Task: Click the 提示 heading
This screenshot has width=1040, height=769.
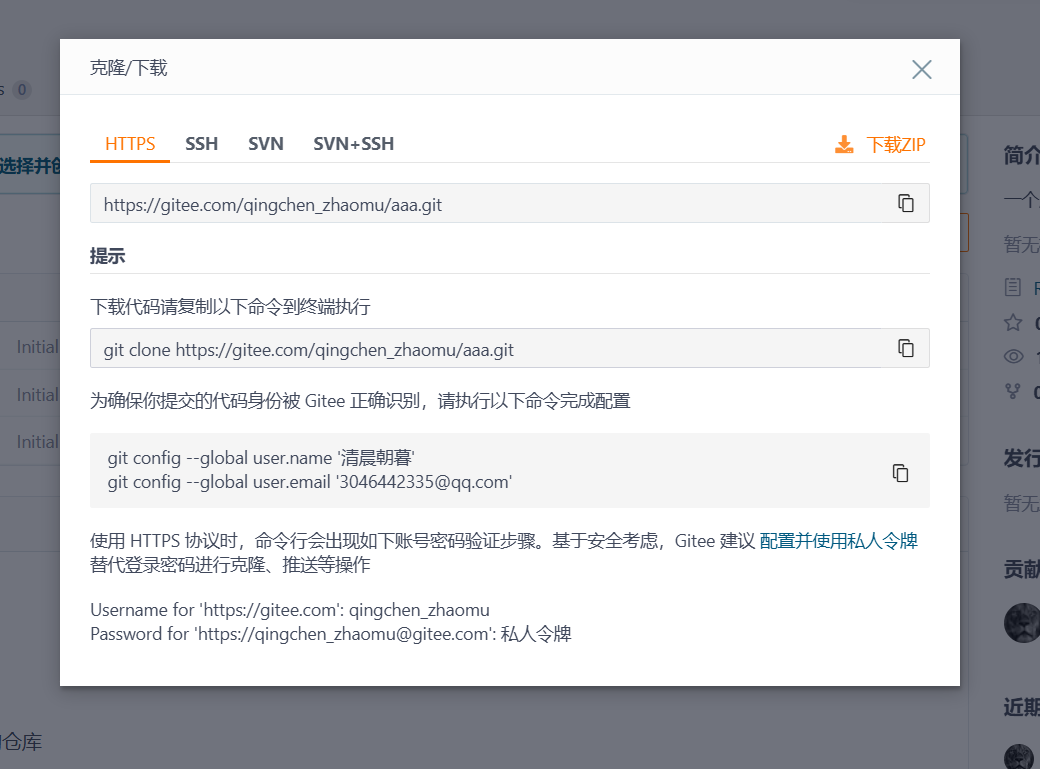Action: click(x=107, y=255)
